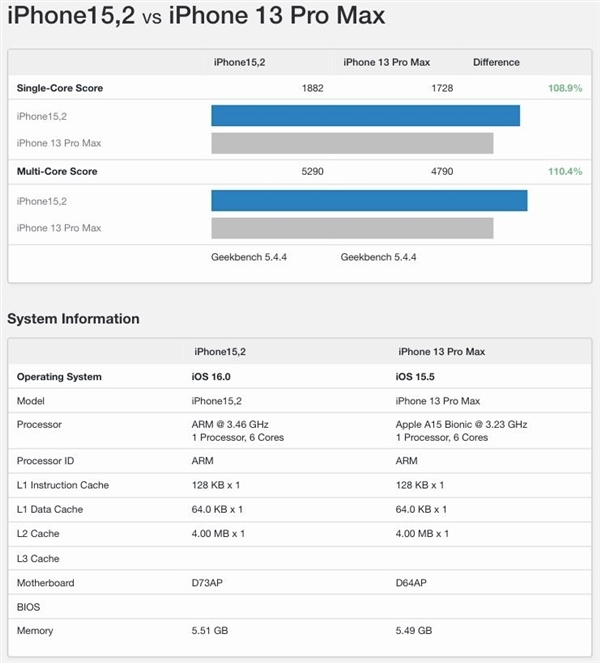Image resolution: width=600 pixels, height=663 pixels.
Task: Click the iPhone15,2 header in scores table
Action: click(239, 62)
